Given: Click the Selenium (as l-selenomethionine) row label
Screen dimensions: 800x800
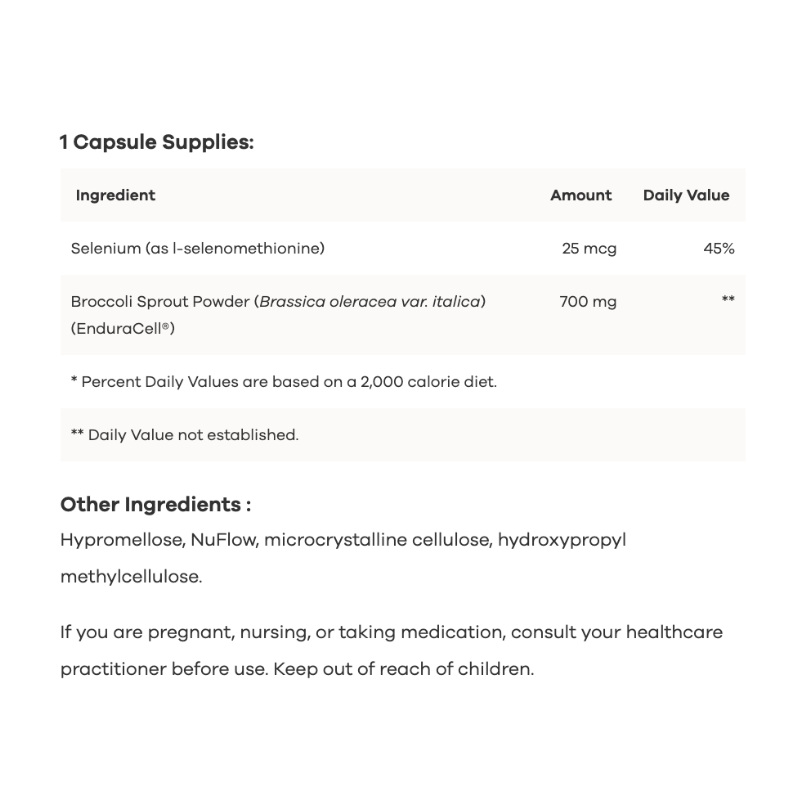Looking at the screenshot, I should pos(198,248).
